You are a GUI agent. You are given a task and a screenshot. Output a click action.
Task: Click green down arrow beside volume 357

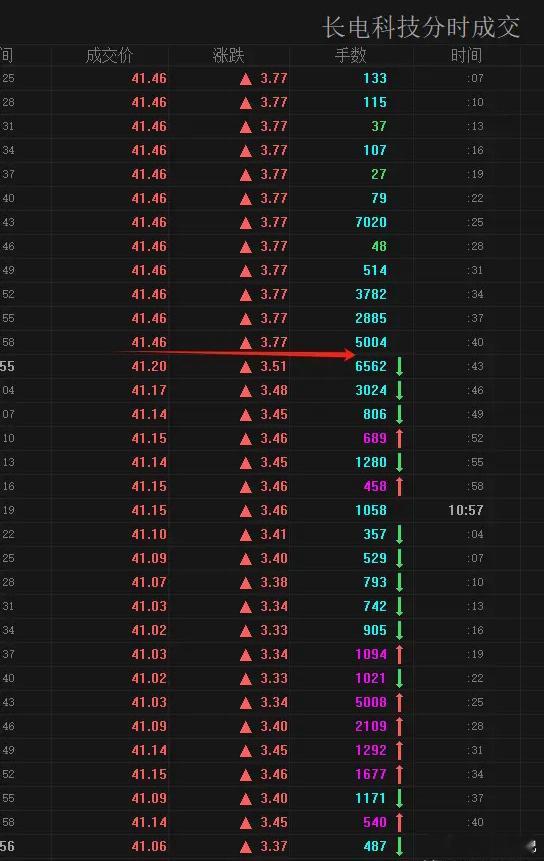400,534
